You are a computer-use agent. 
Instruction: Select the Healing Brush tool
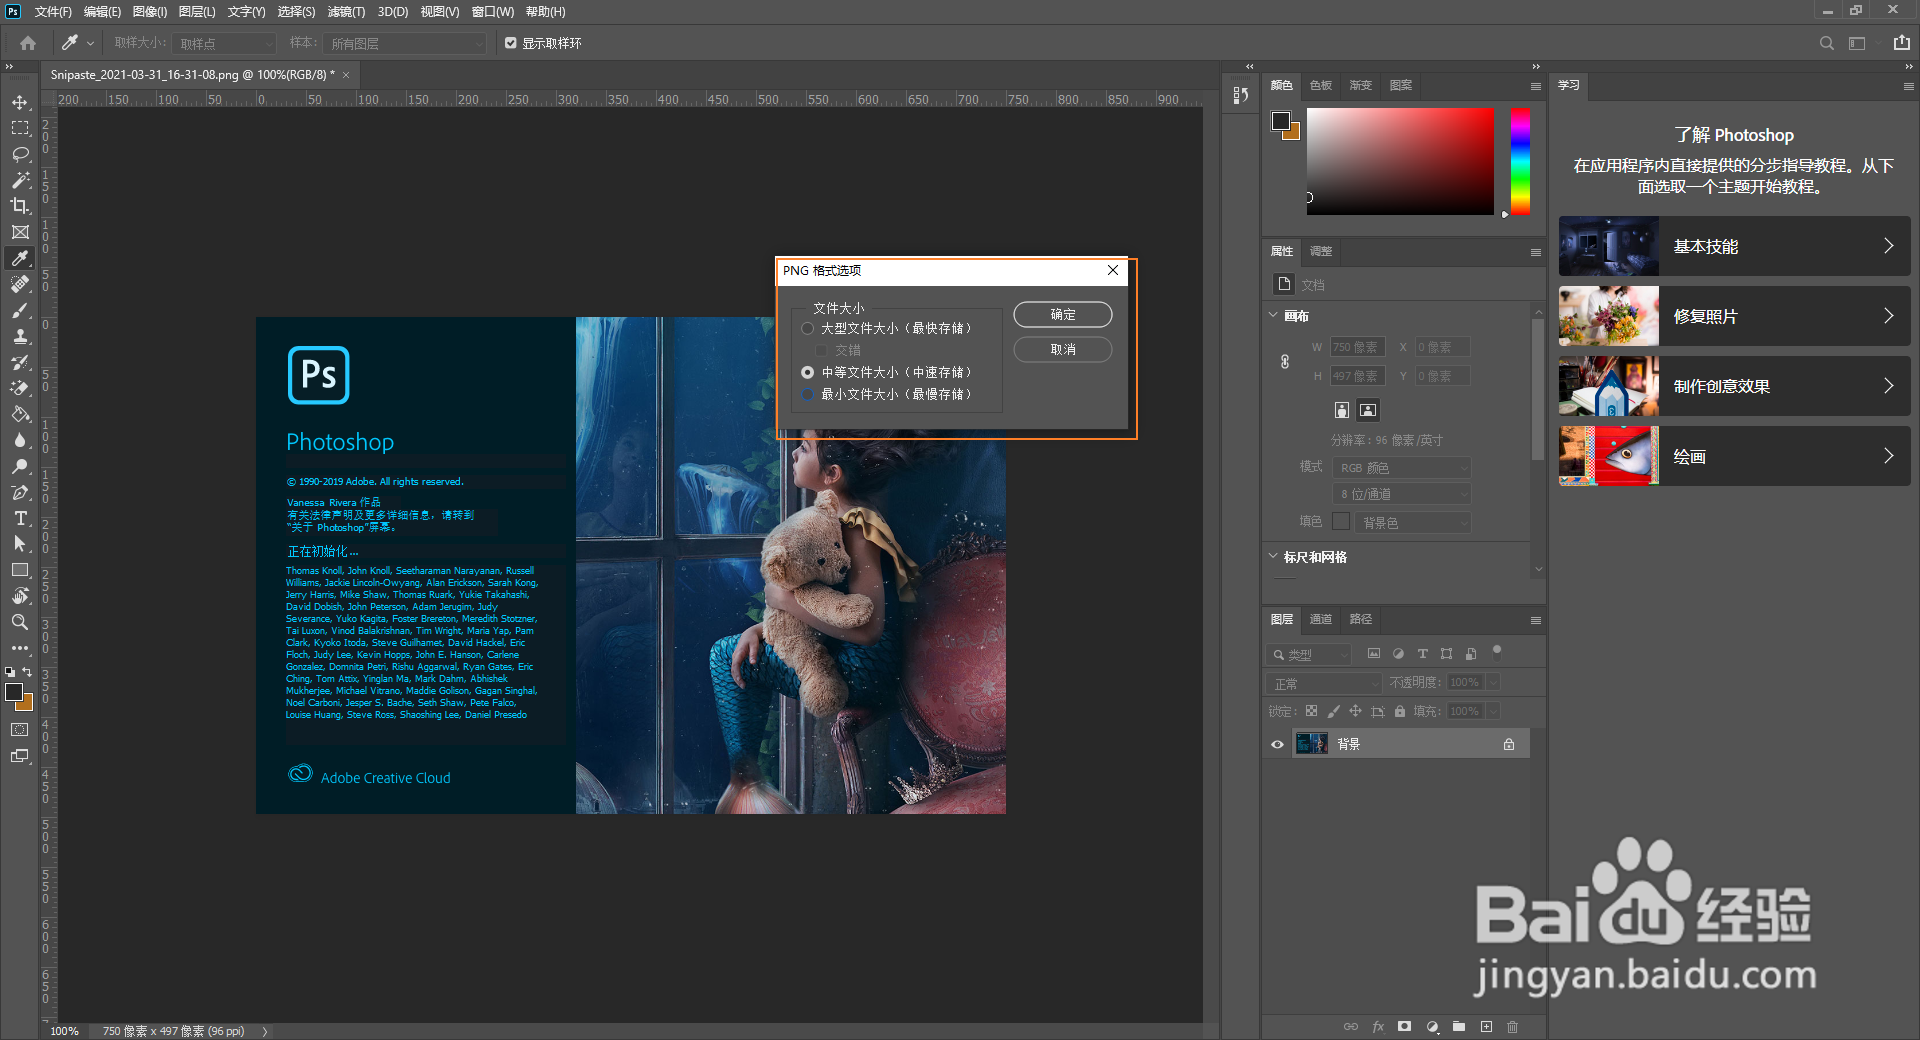tap(20, 284)
